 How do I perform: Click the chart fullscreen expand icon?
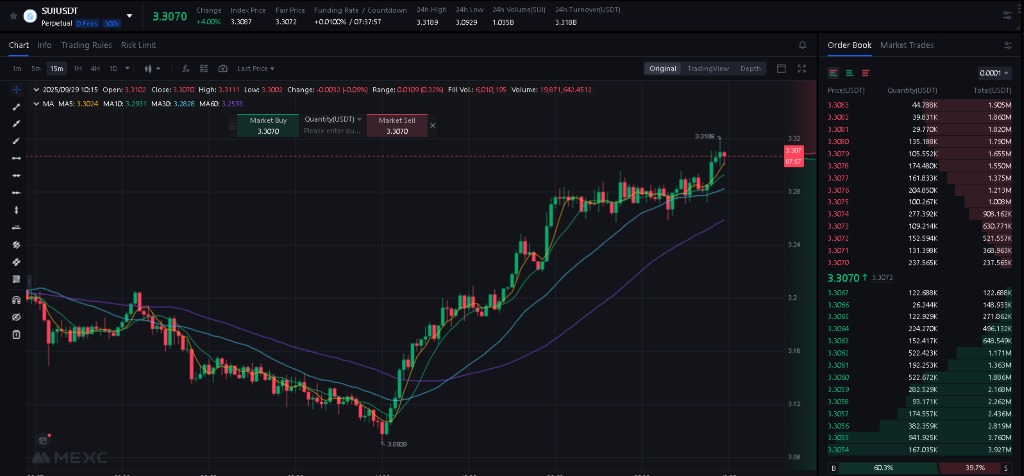click(x=801, y=69)
